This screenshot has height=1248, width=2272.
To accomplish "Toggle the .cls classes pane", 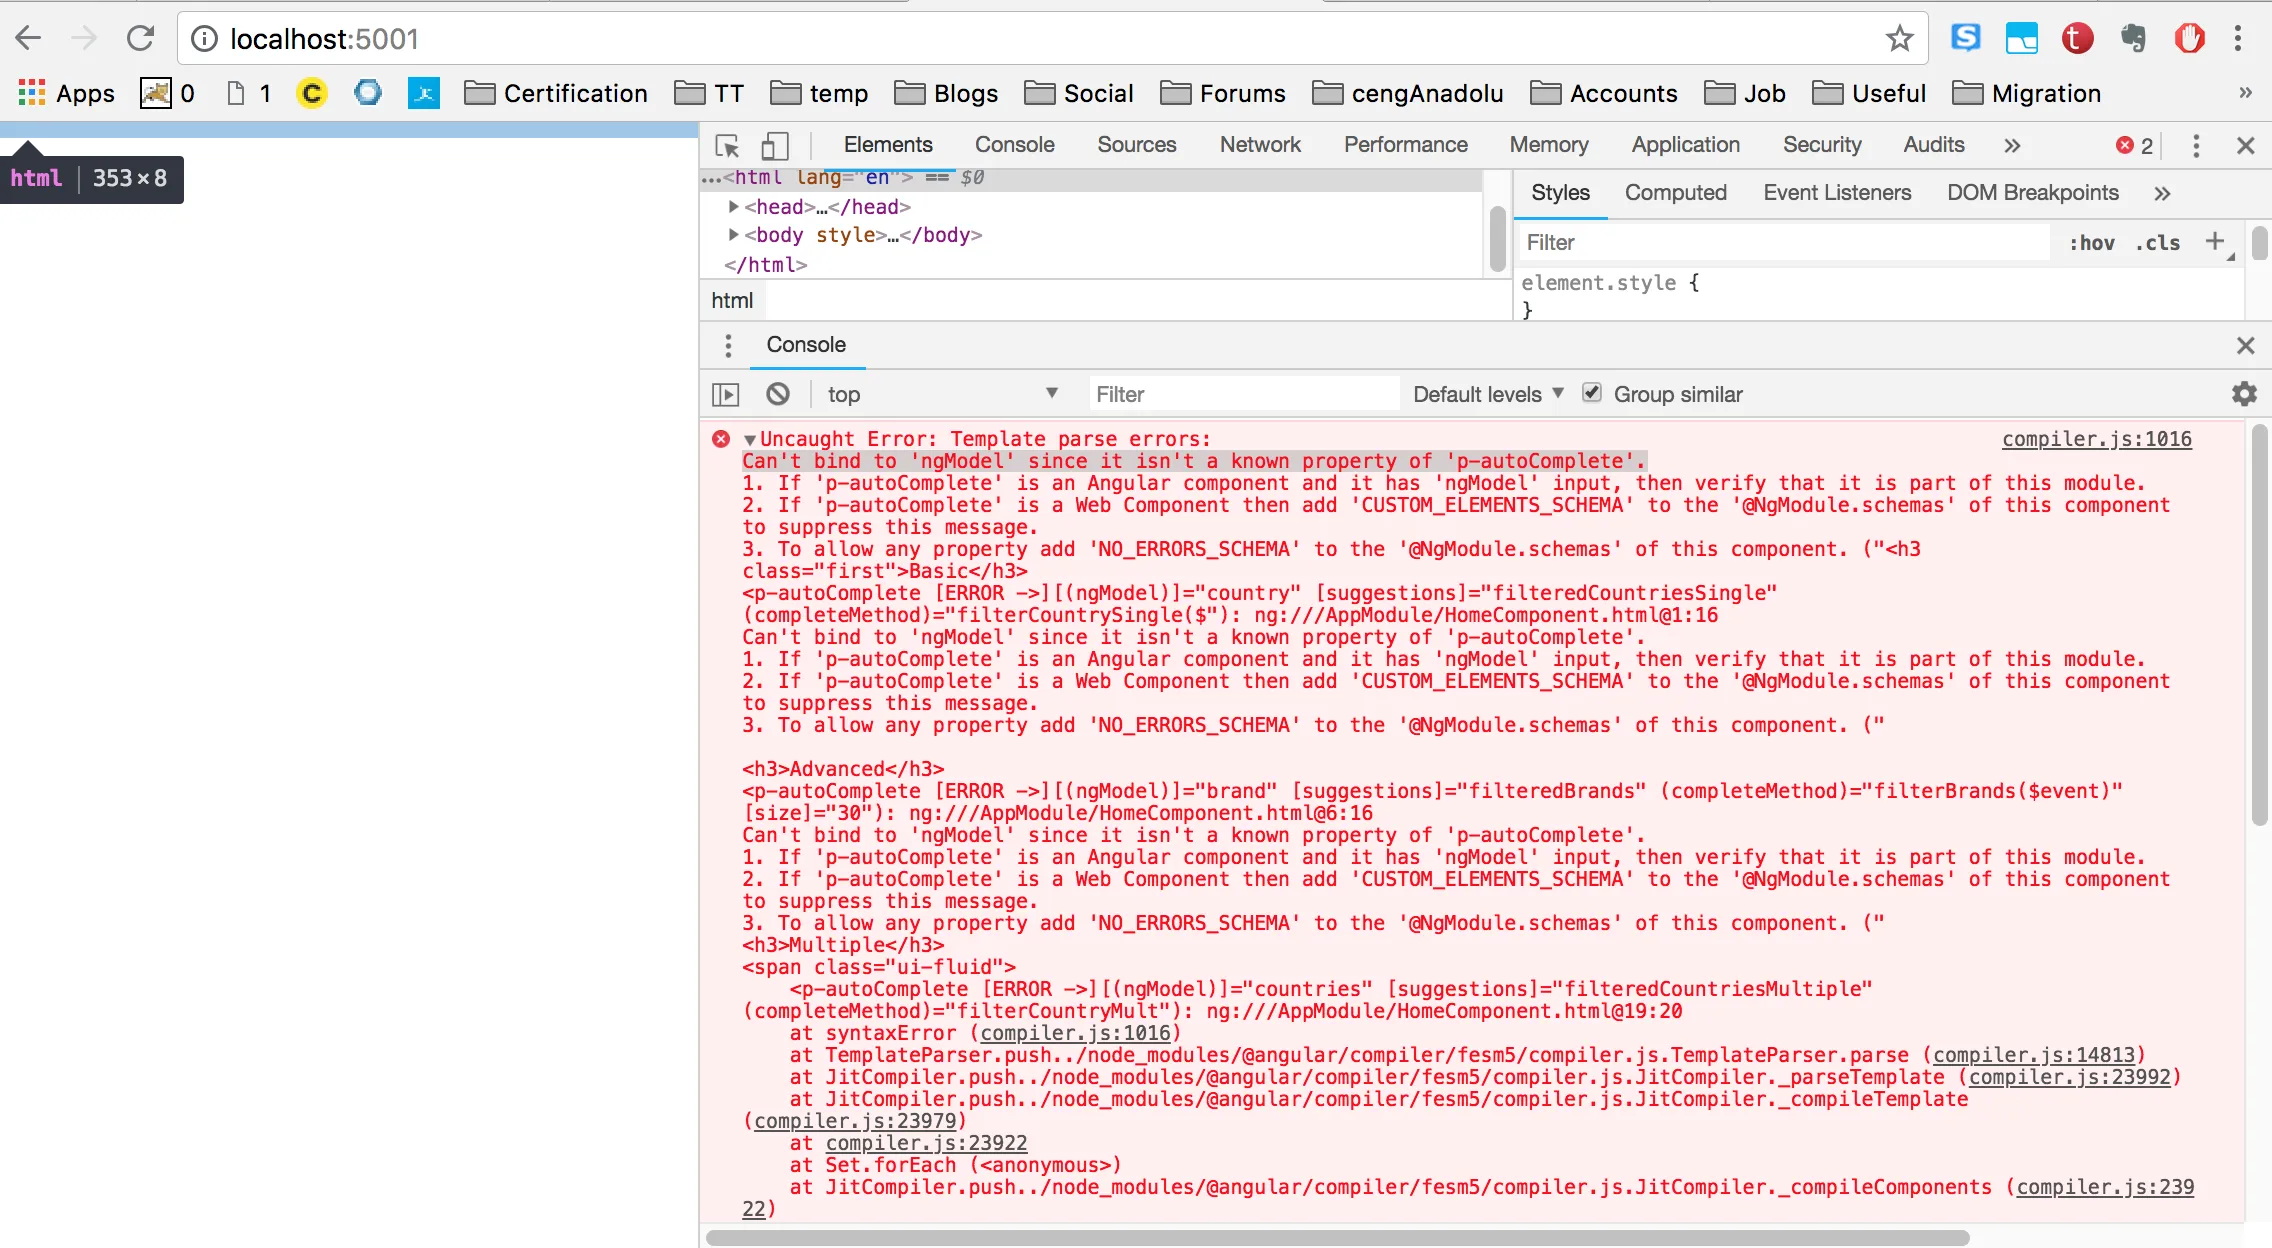I will pyautogui.click(x=2157, y=243).
